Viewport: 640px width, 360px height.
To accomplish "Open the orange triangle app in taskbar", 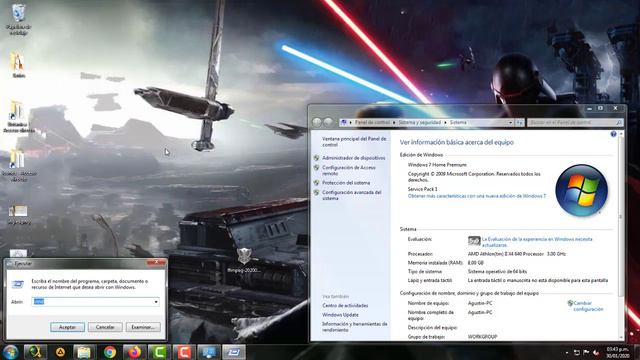I will click(60, 352).
